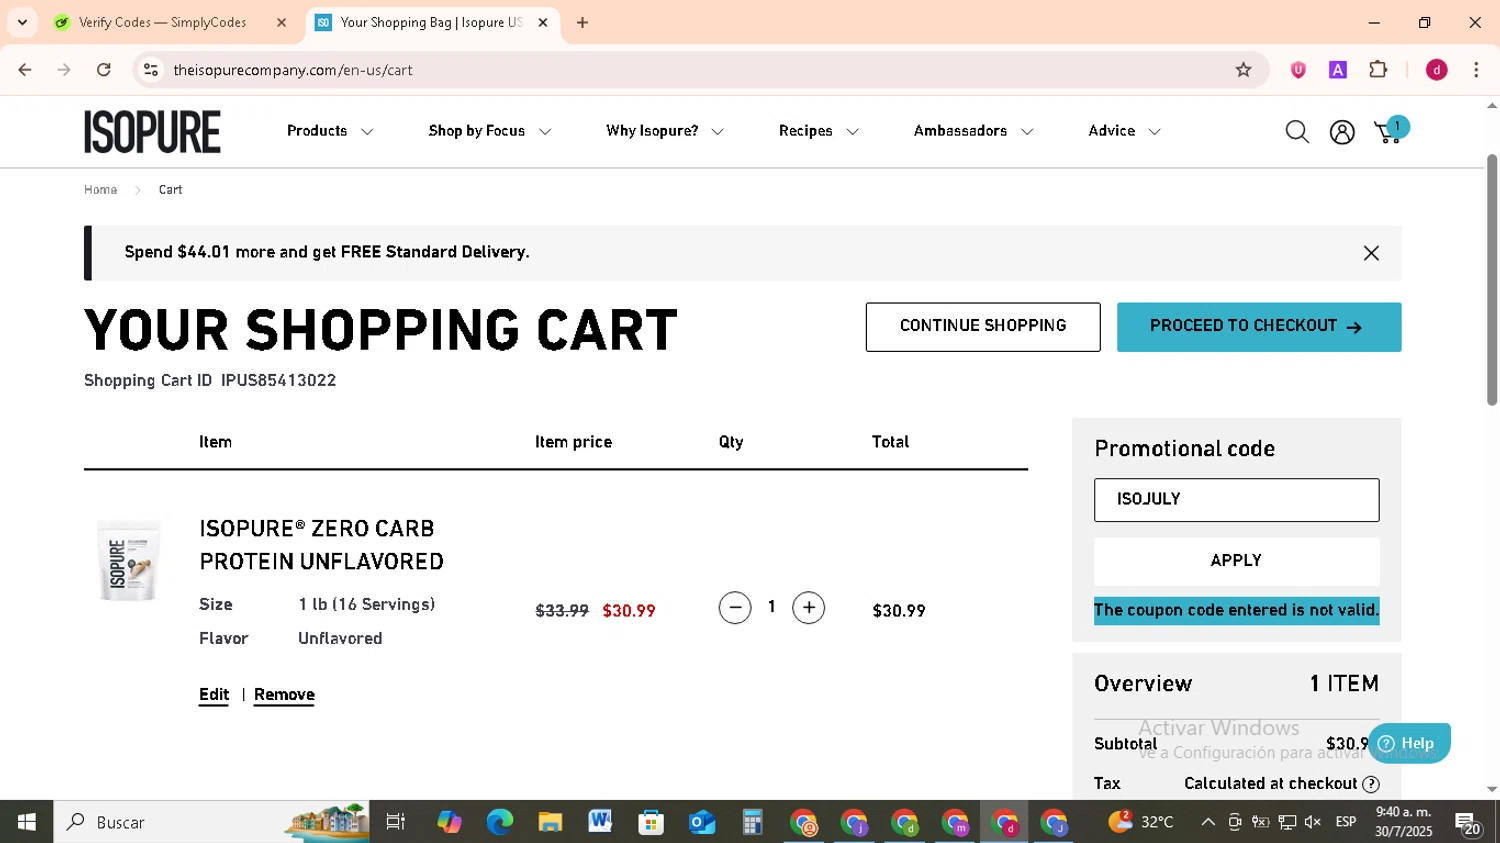
Task: Expand the Why Isopure? menu
Action: [x=664, y=131]
